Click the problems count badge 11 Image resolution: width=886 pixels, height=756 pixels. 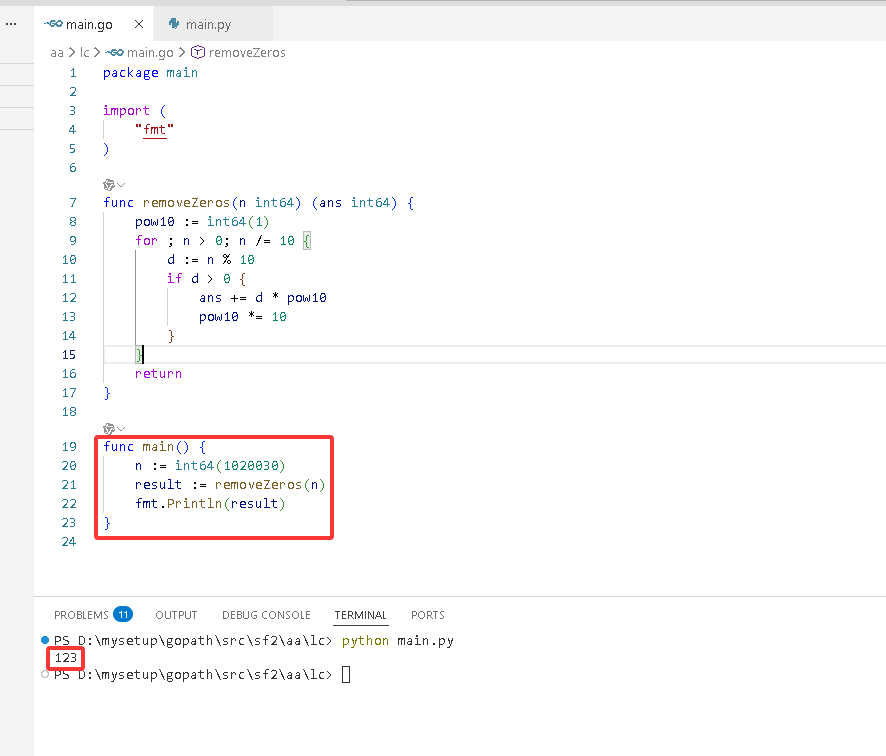pyautogui.click(x=123, y=614)
